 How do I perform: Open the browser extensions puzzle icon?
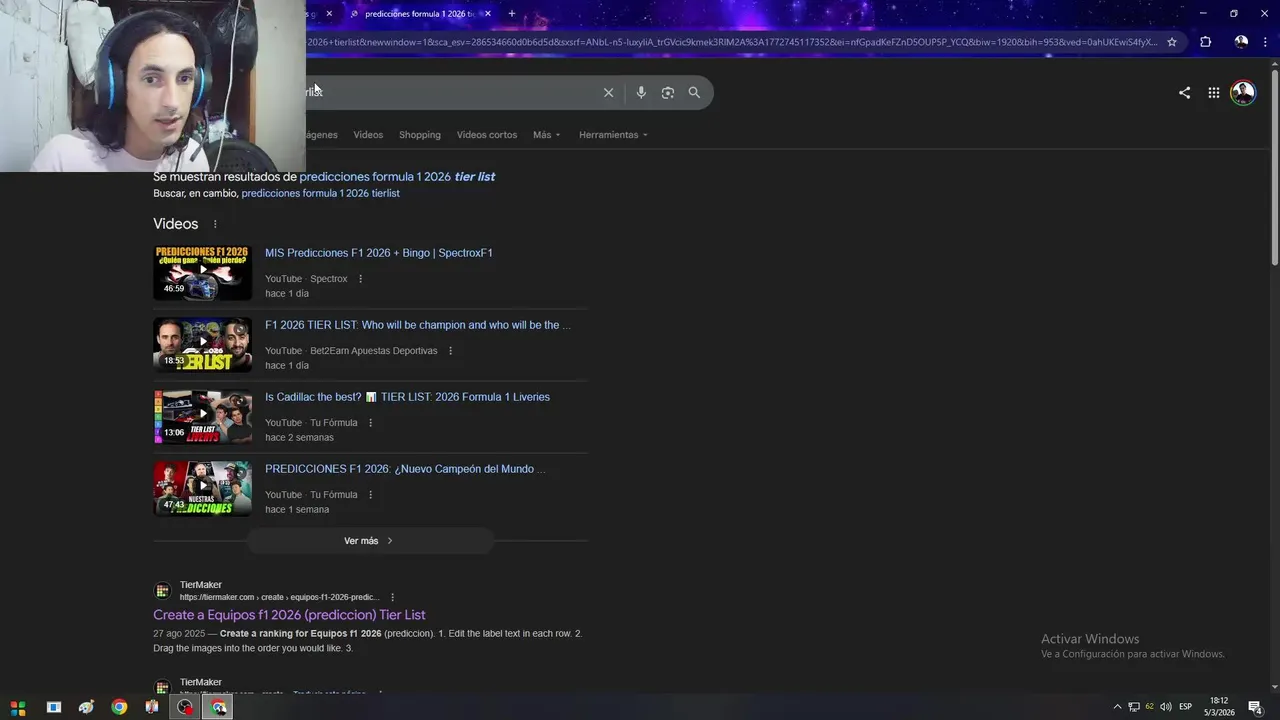pyautogui.click(x=1205, y=42)
